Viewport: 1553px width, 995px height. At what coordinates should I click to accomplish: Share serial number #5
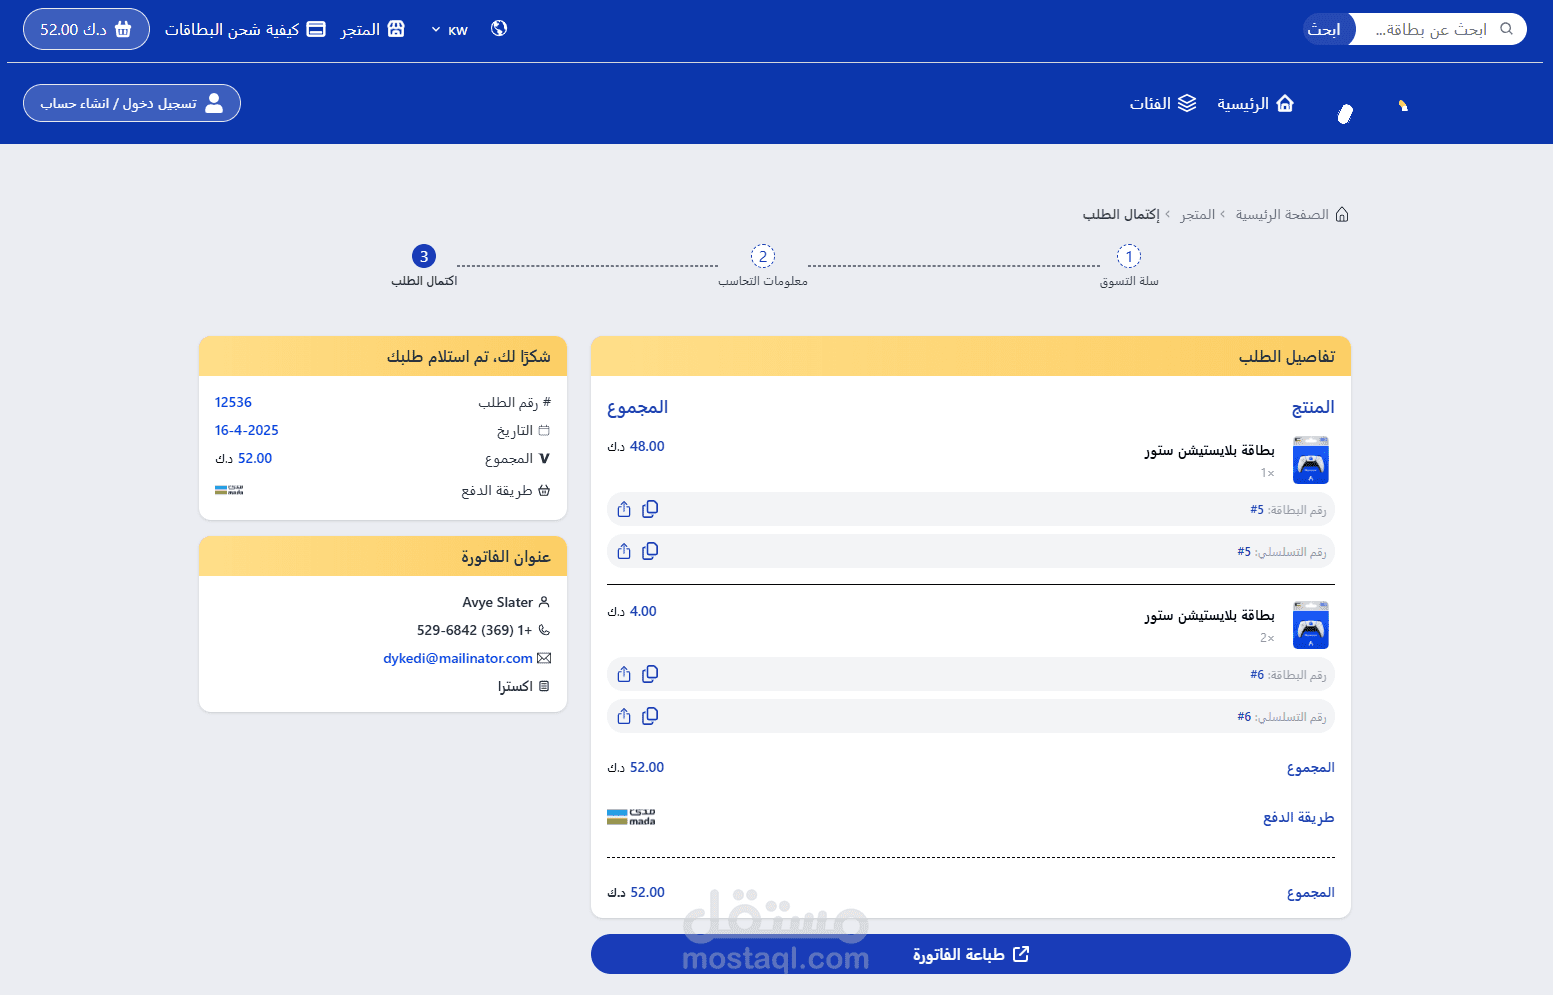pos(624,551)
